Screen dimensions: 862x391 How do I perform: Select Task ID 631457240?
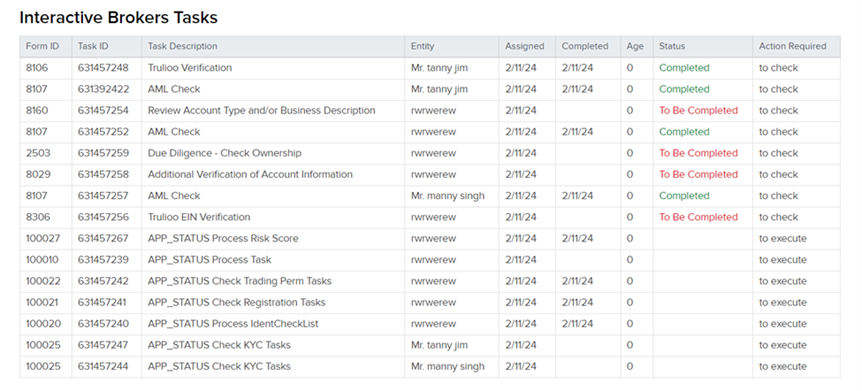(103, 324)
